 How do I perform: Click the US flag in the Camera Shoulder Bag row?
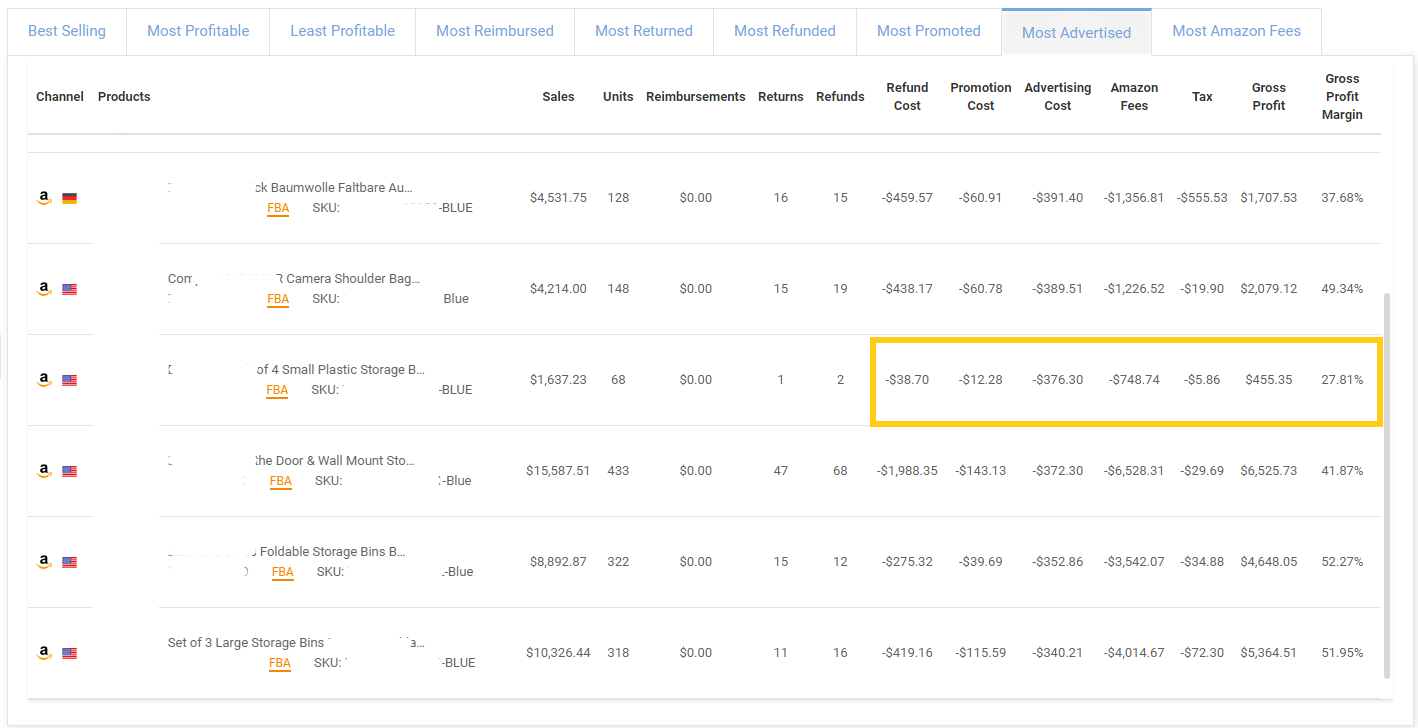click(x=69, y=289)
